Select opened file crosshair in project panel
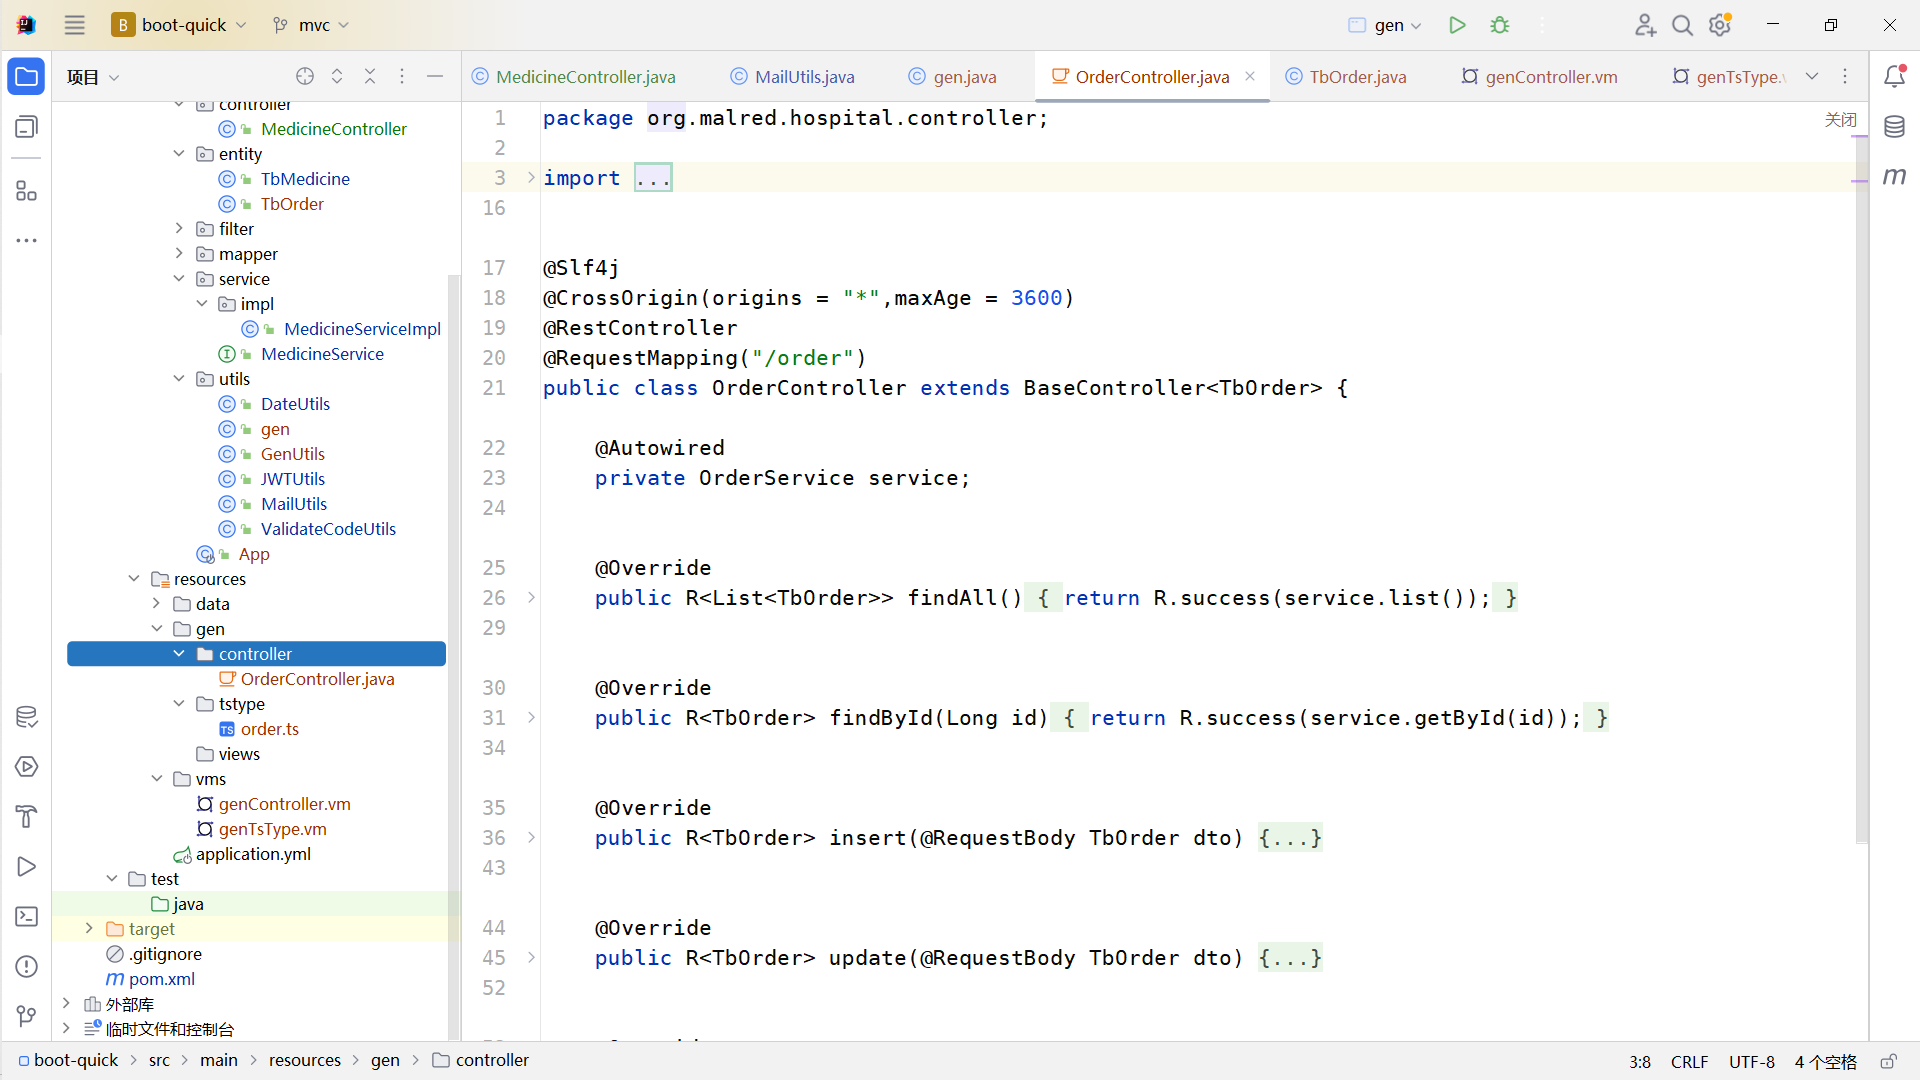Image resolution: width=1920 pixels, height=1080 pixels. (x=305, y=76)
